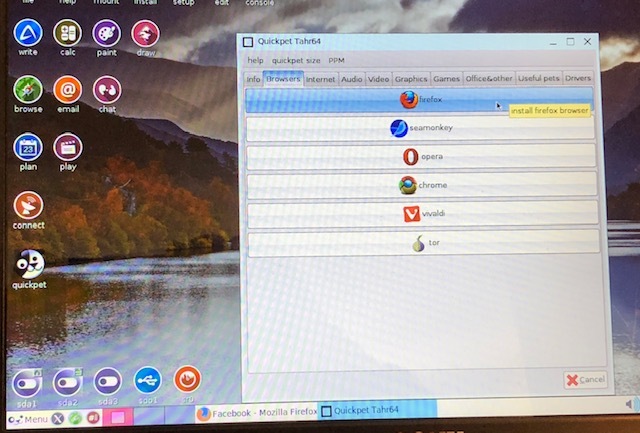This screenshot has width=640, height=433.
Task: Open the Menu button in the taskbar
Action: pos(28,420)
